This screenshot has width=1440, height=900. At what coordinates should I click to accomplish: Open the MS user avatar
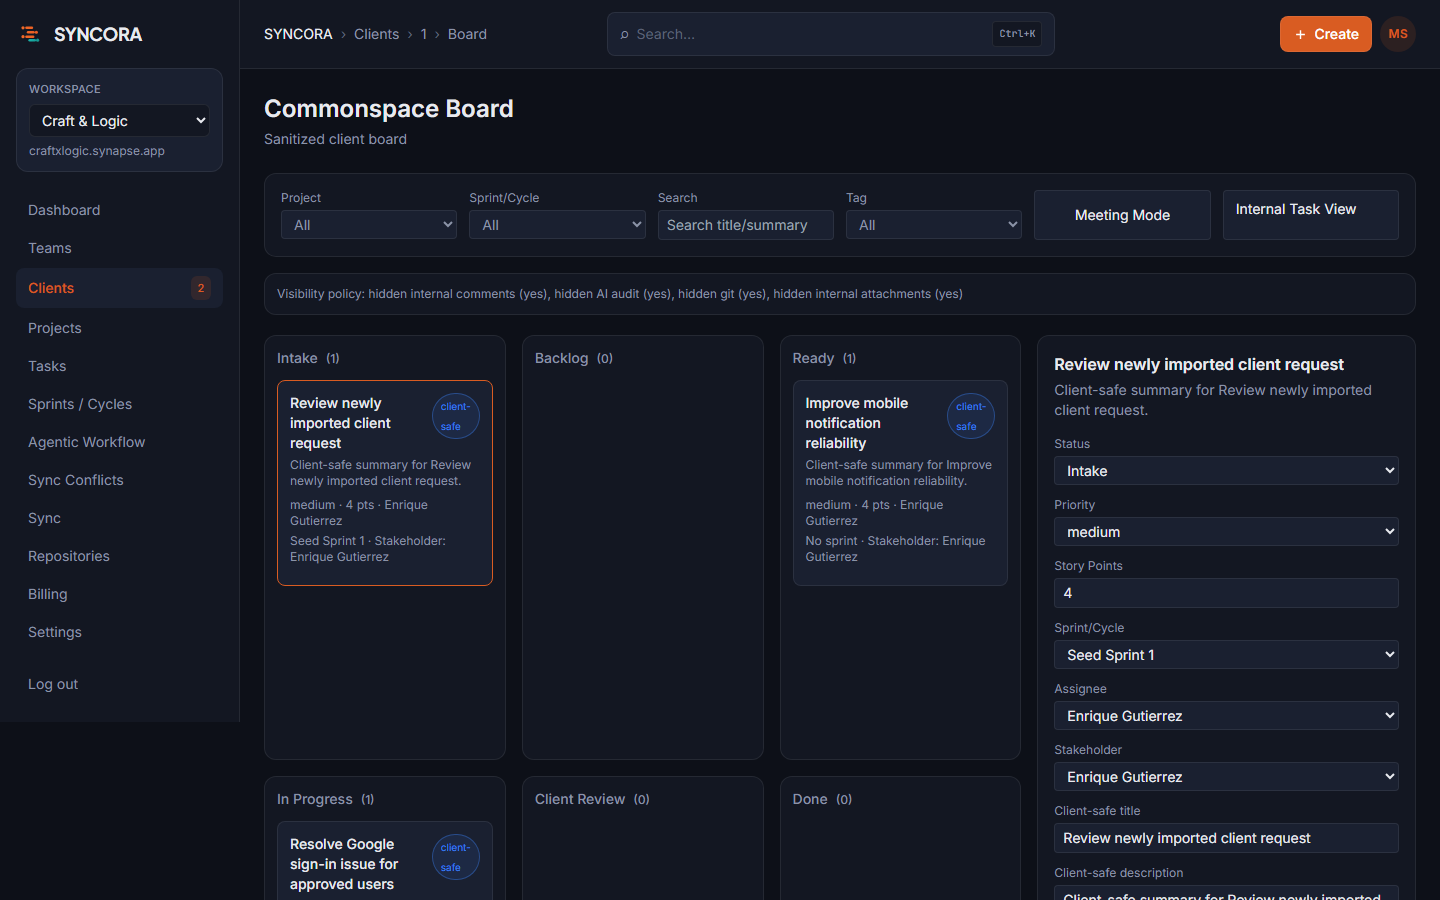click(x=1398, y=34)
